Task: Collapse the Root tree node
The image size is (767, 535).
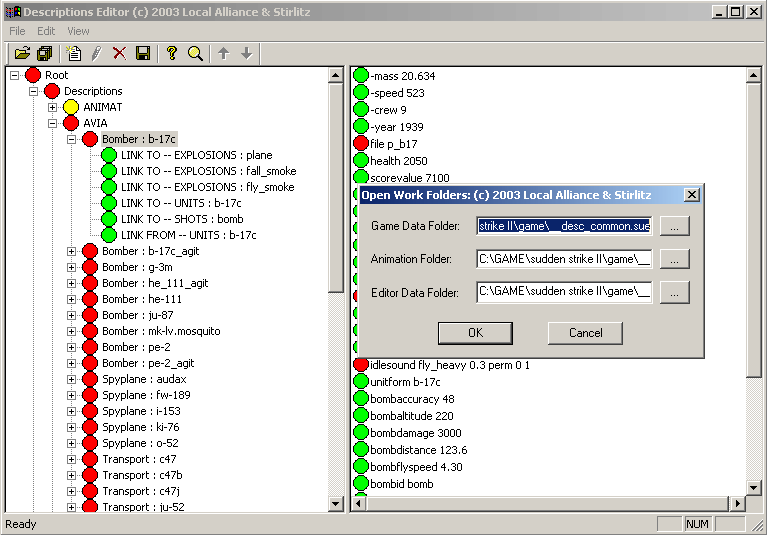Action: point(15,75)
